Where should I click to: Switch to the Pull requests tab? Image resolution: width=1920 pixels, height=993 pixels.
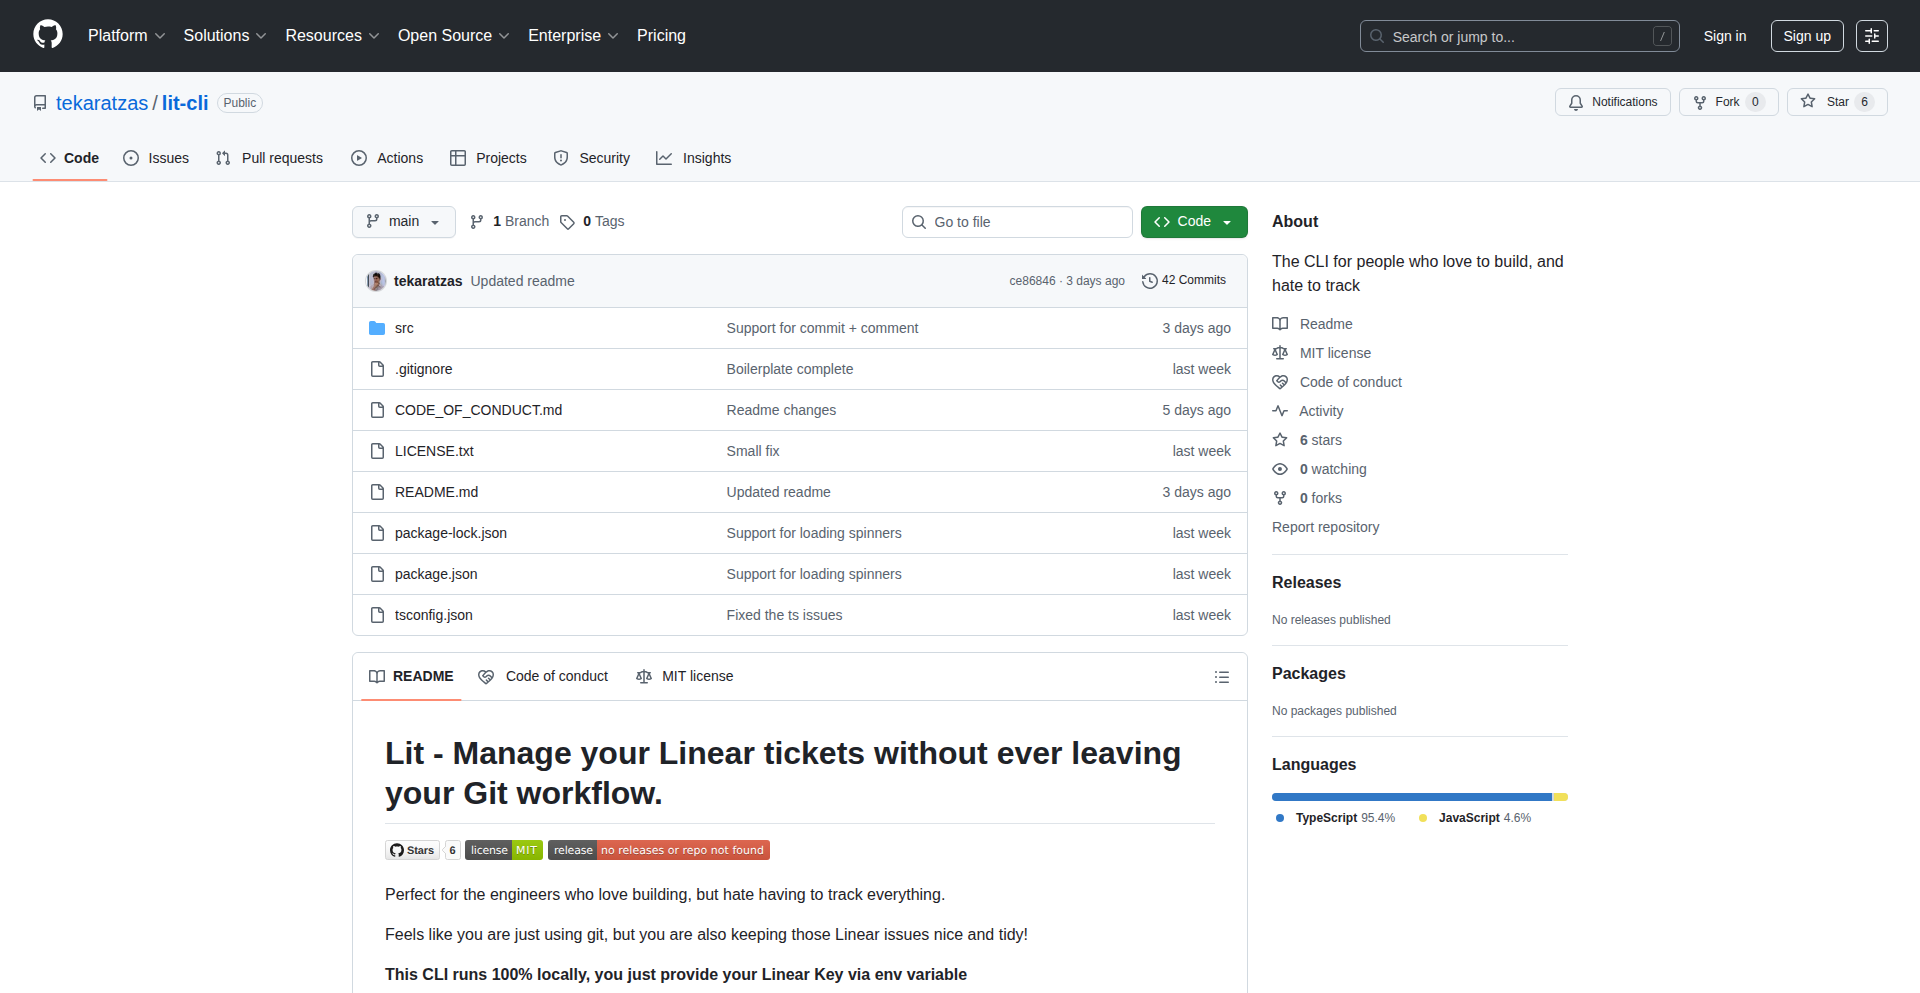point(268,158)
